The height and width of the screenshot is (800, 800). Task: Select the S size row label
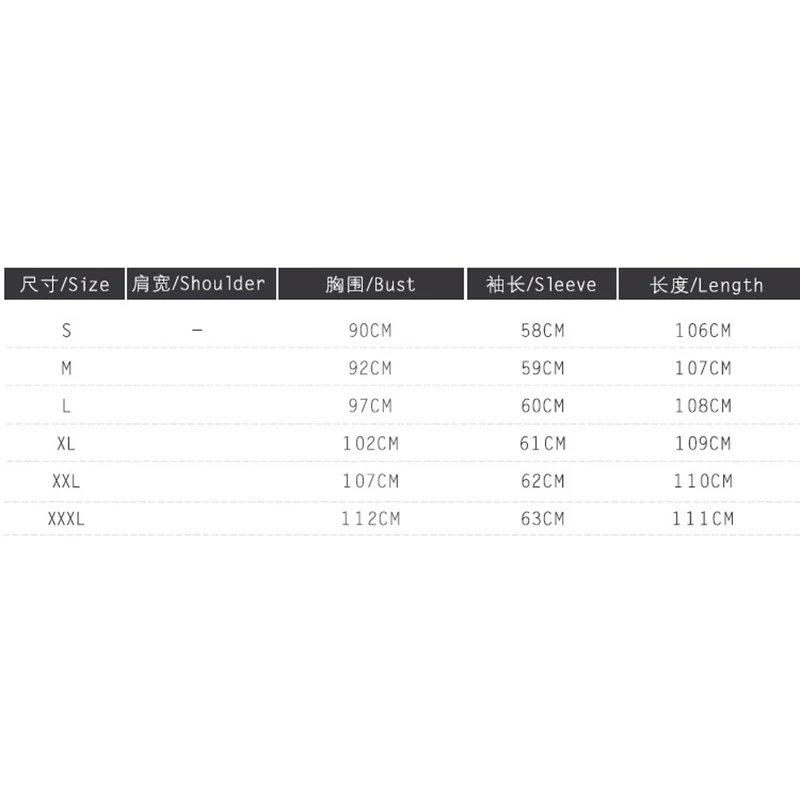pyautogui.click(x=67, y=330)
